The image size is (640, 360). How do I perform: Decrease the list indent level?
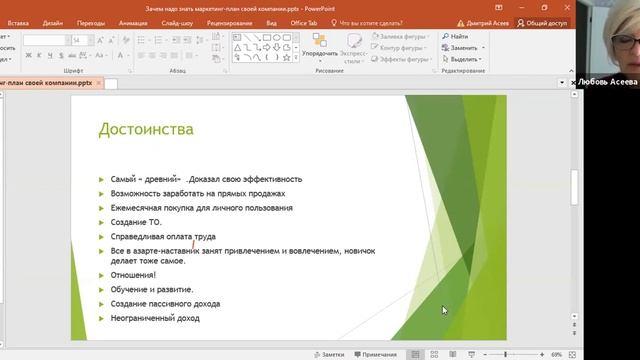[x=176, y=40]
